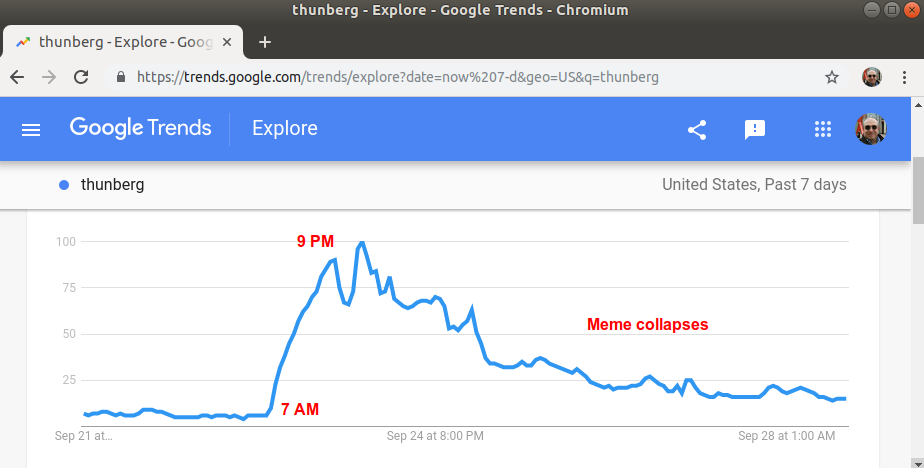This screenshot has width=924, height=468.
Task: Click the Google account avatar in header
Action: tap(871, 128)
